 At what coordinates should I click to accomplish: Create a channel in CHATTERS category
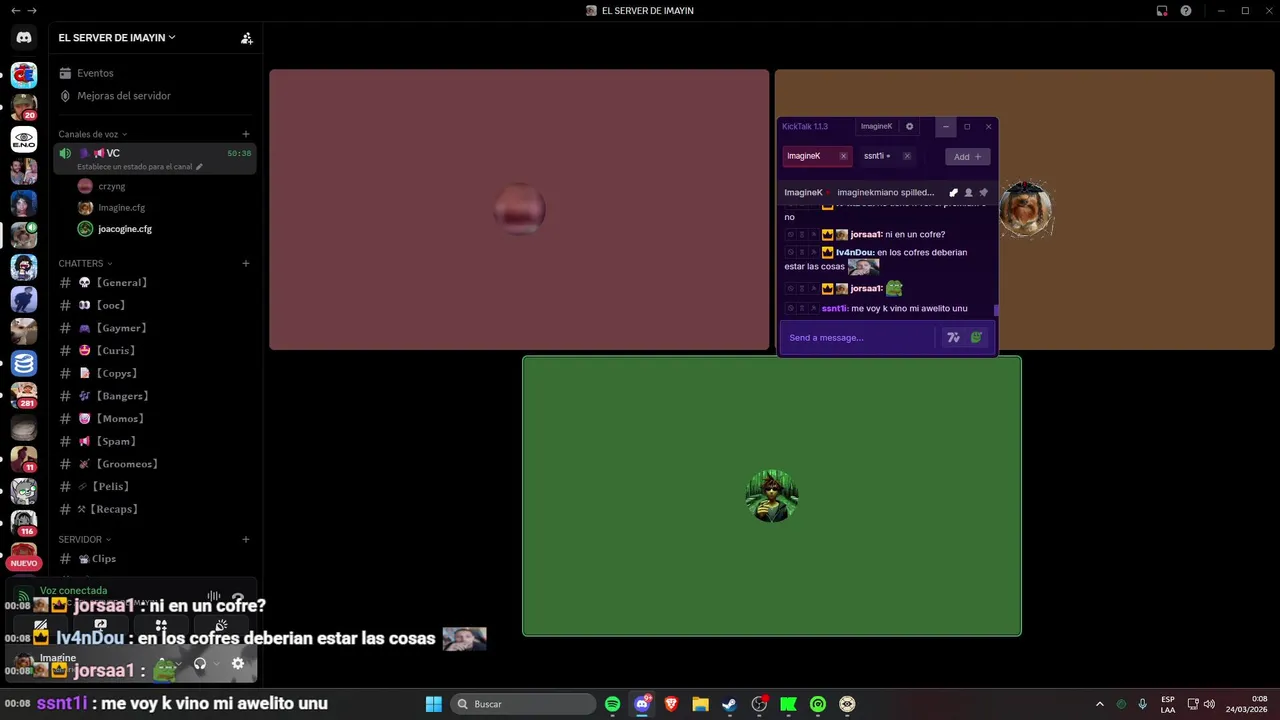[x=246, y=263]
